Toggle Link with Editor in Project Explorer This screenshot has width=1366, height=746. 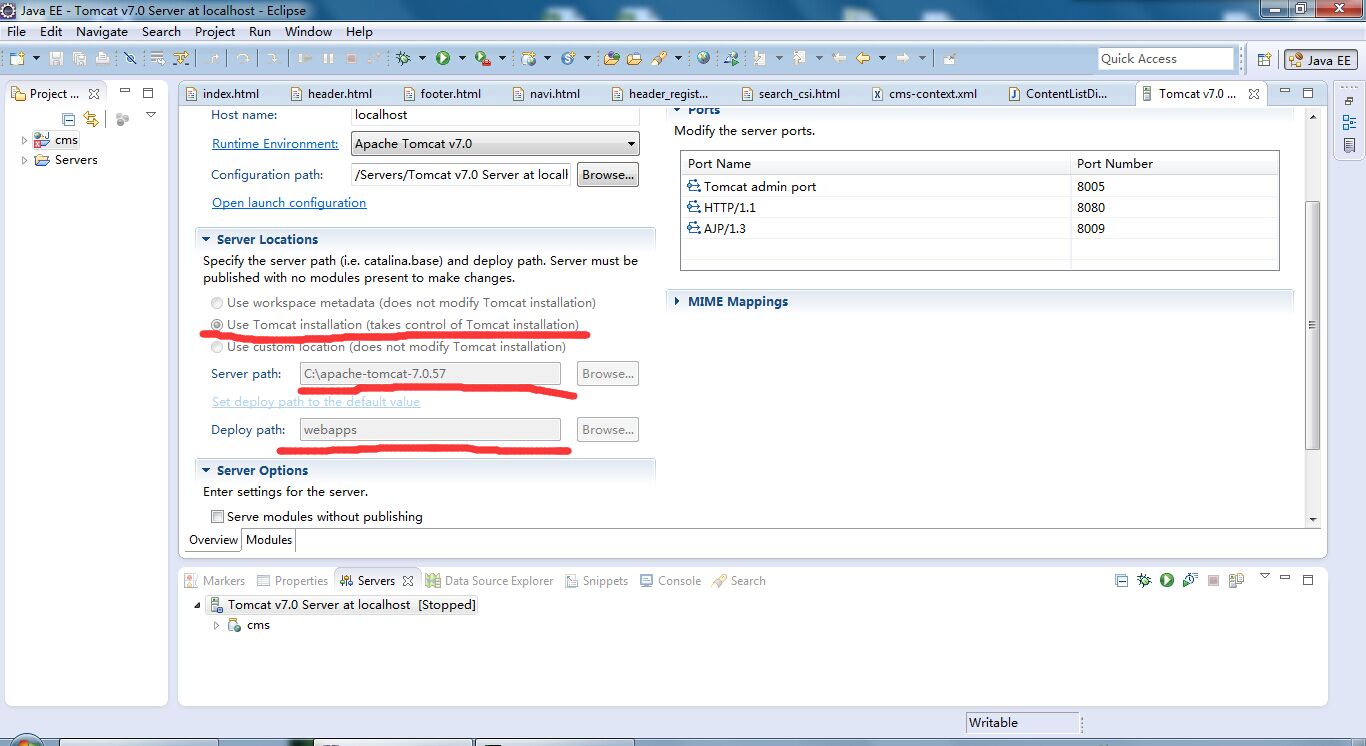(91, 119)
